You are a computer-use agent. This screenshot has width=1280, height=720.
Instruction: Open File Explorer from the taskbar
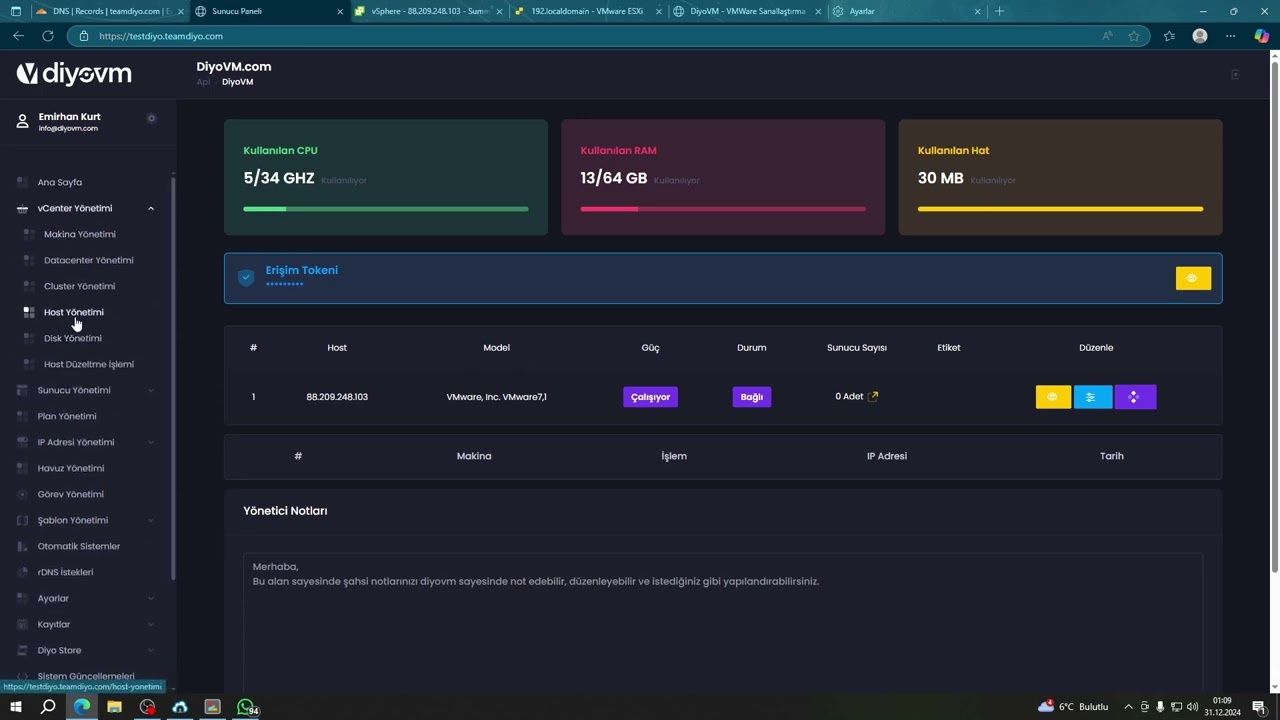click(x=114, y=707)
